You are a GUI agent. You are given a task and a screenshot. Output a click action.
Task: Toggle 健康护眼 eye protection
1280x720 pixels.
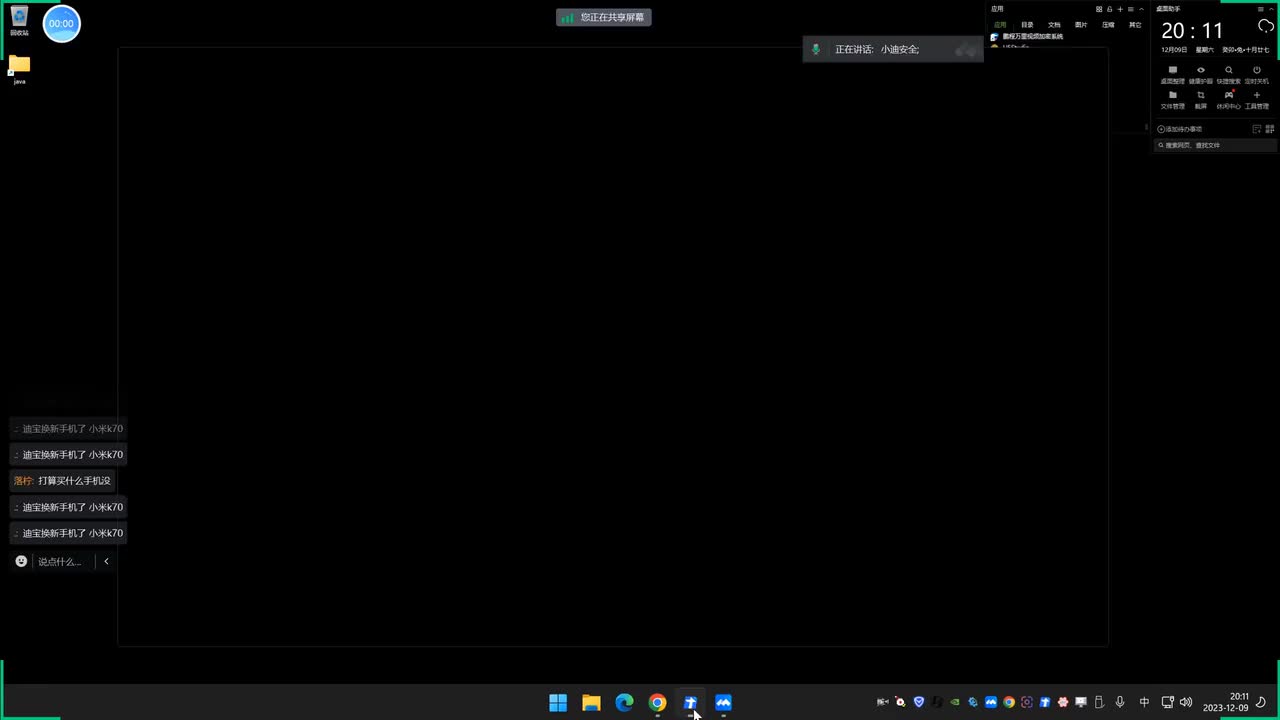click(1201, 75)
